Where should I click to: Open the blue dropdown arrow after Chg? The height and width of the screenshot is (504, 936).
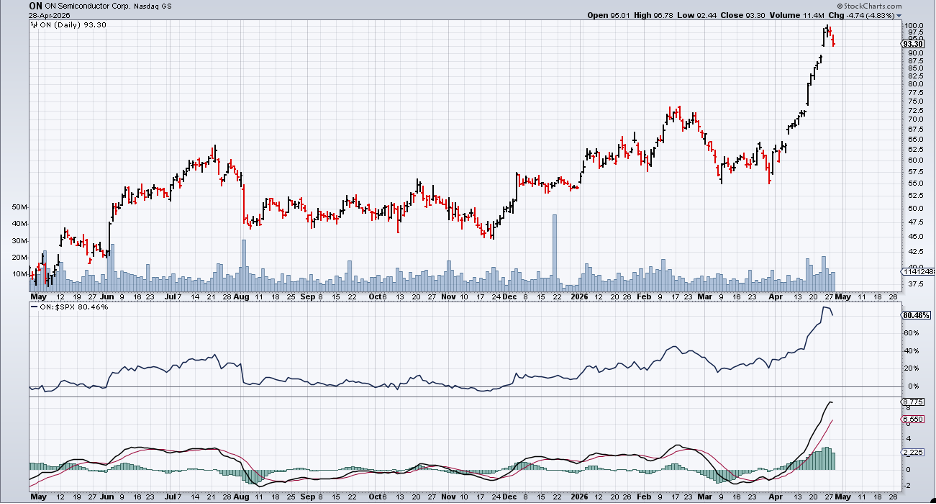pos(900,16)
